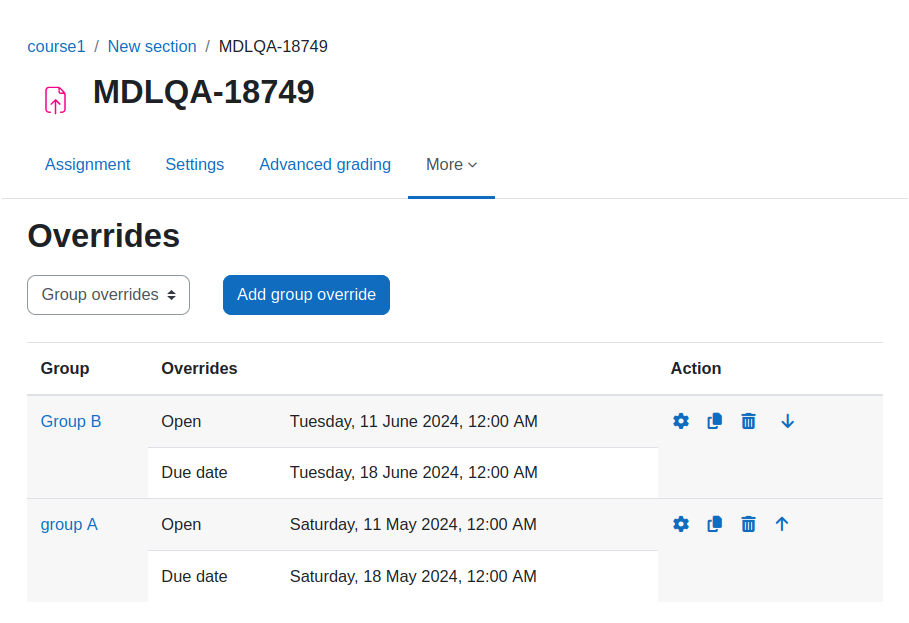Click the Add group override button

pos(306,295)
